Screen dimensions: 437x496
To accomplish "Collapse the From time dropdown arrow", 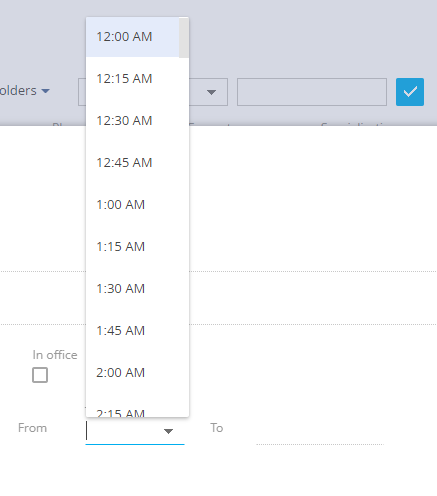I will point(168,431).
